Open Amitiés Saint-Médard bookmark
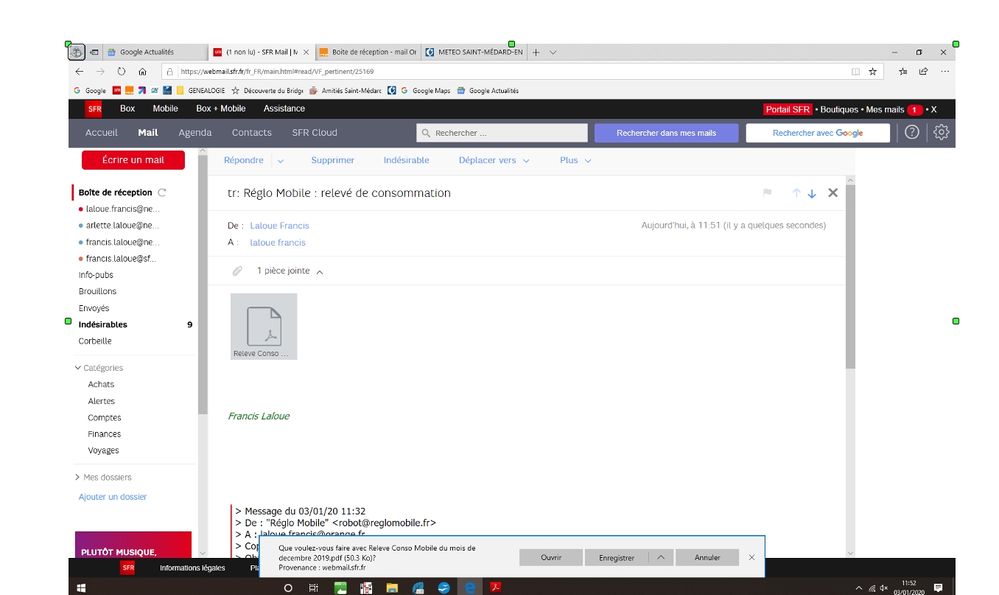The image size is (999, 595). pyautogui.click(x=345, y=90)
